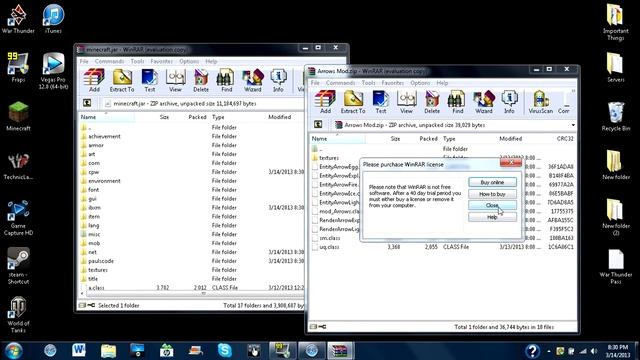Screen dimensions: 640x360
Task: Click WinRAR taskbar button
Action: (340, 351)
